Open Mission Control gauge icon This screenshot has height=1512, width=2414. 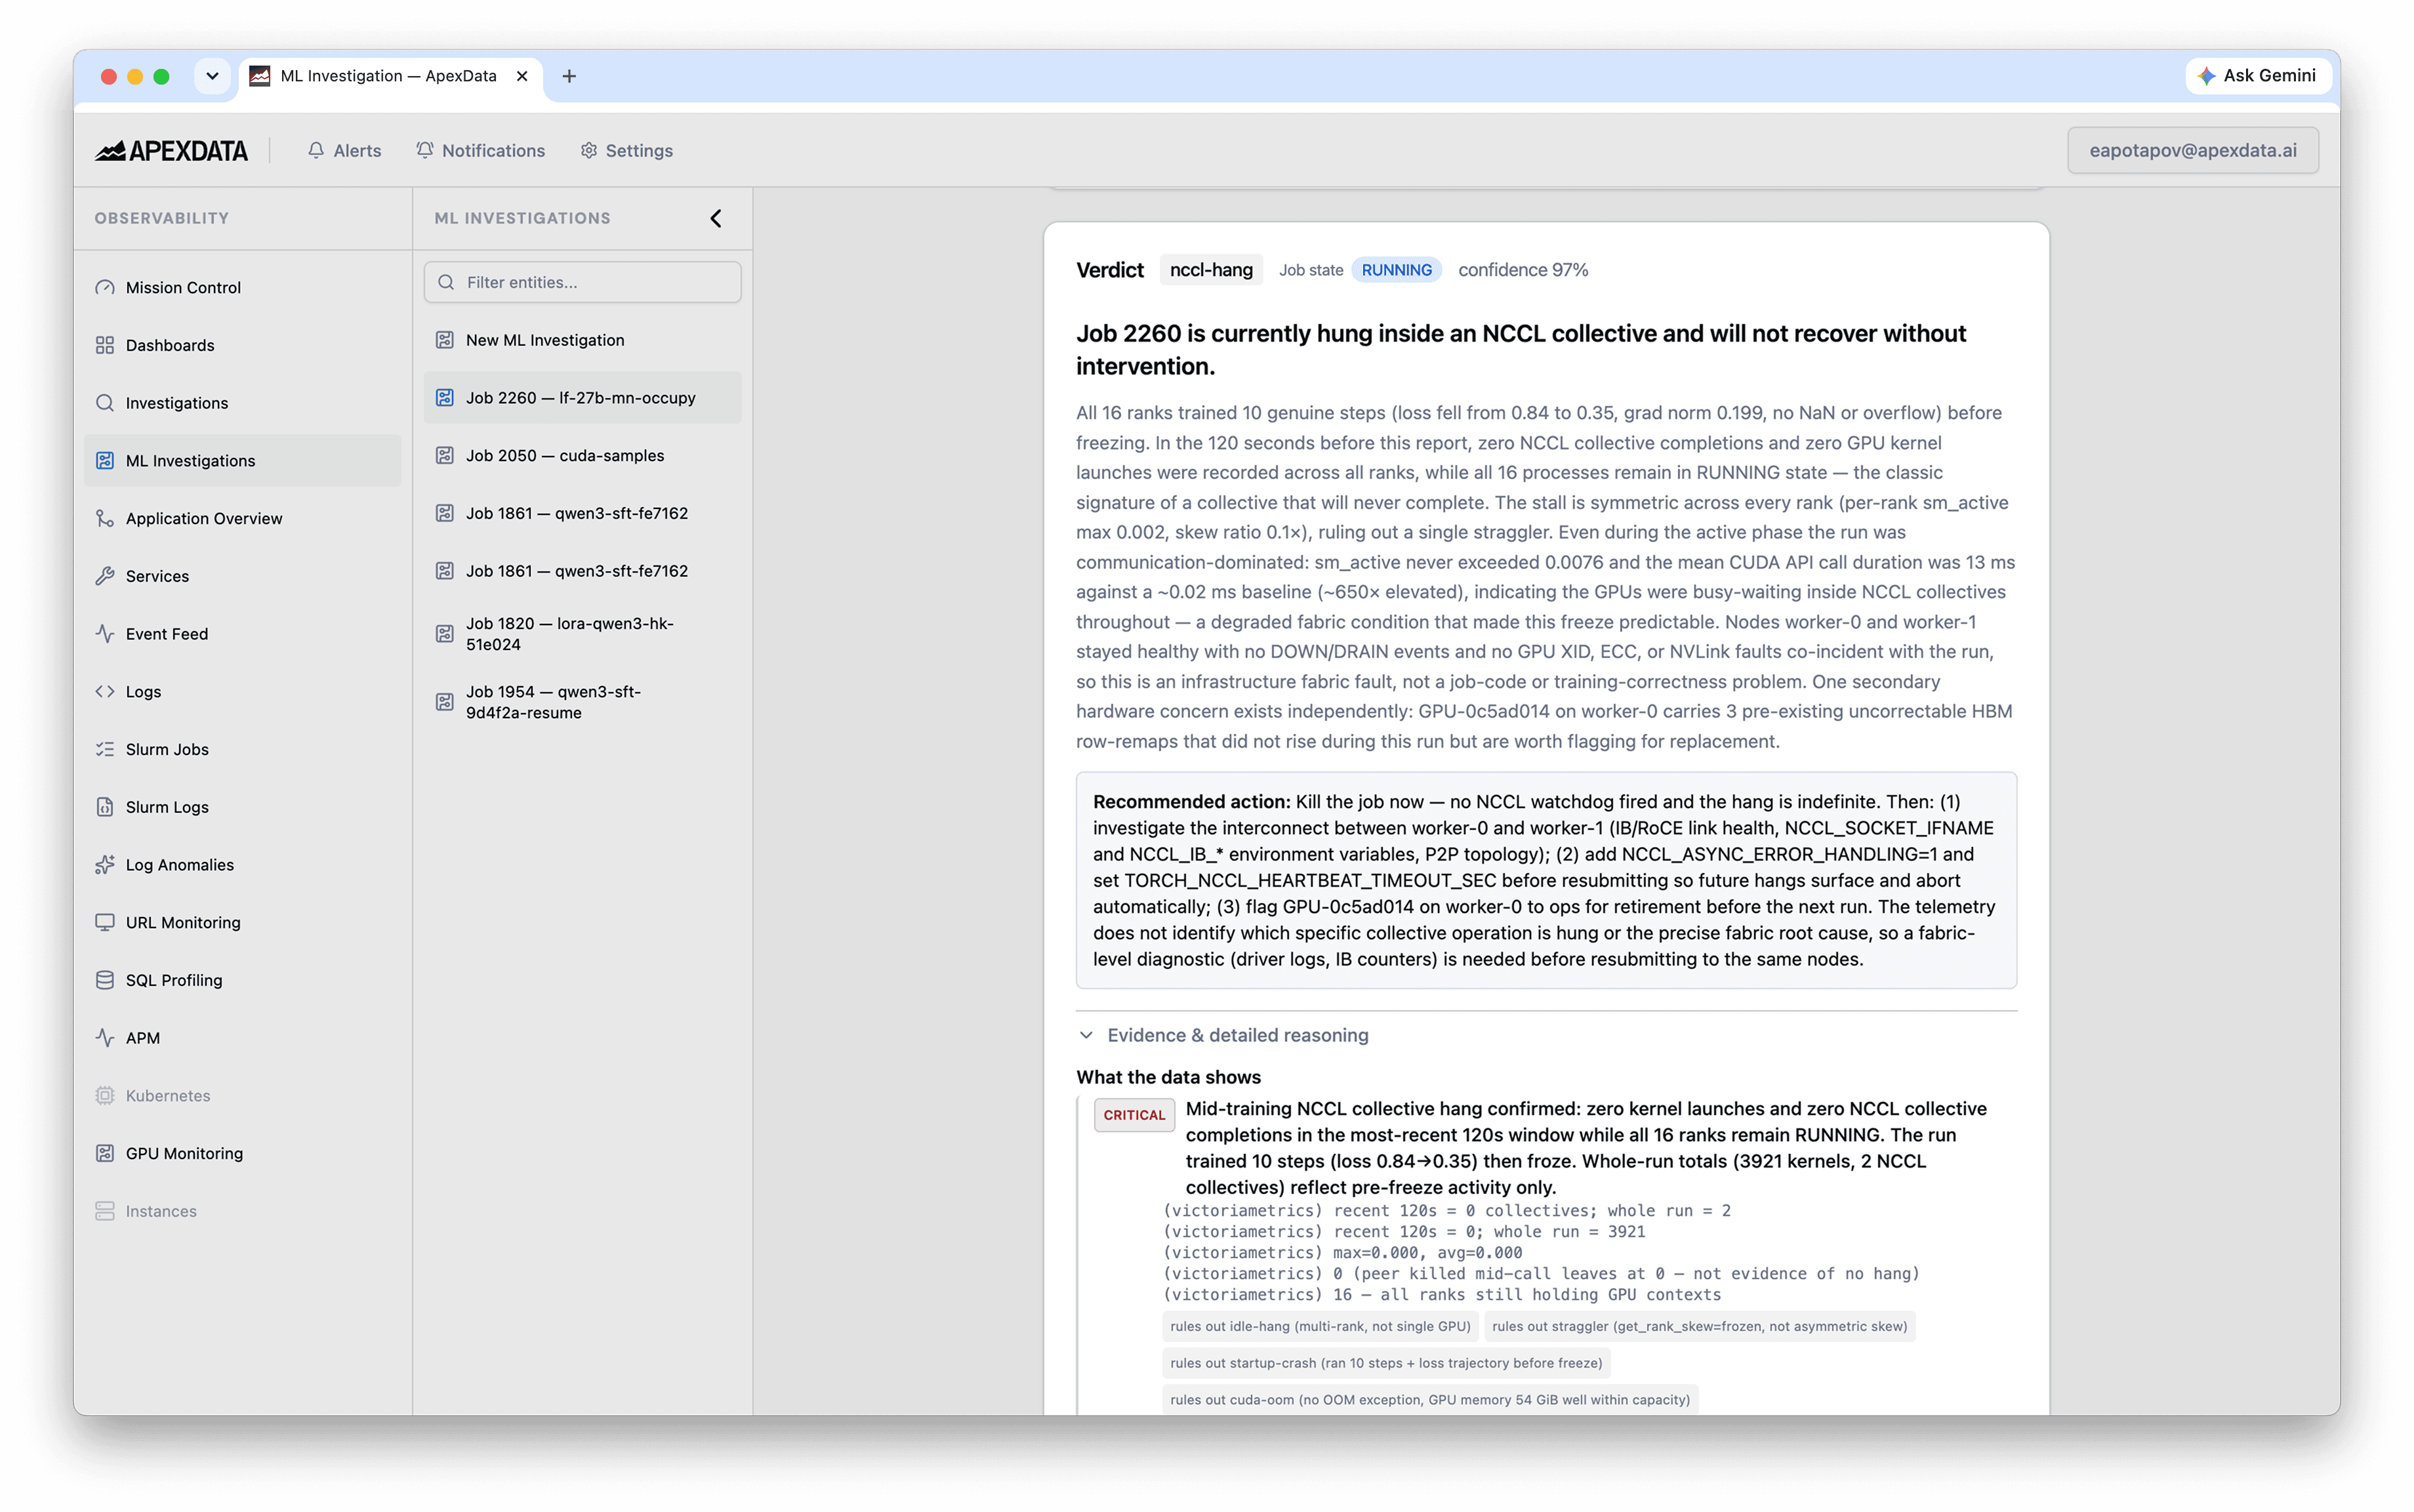point(105,287)
